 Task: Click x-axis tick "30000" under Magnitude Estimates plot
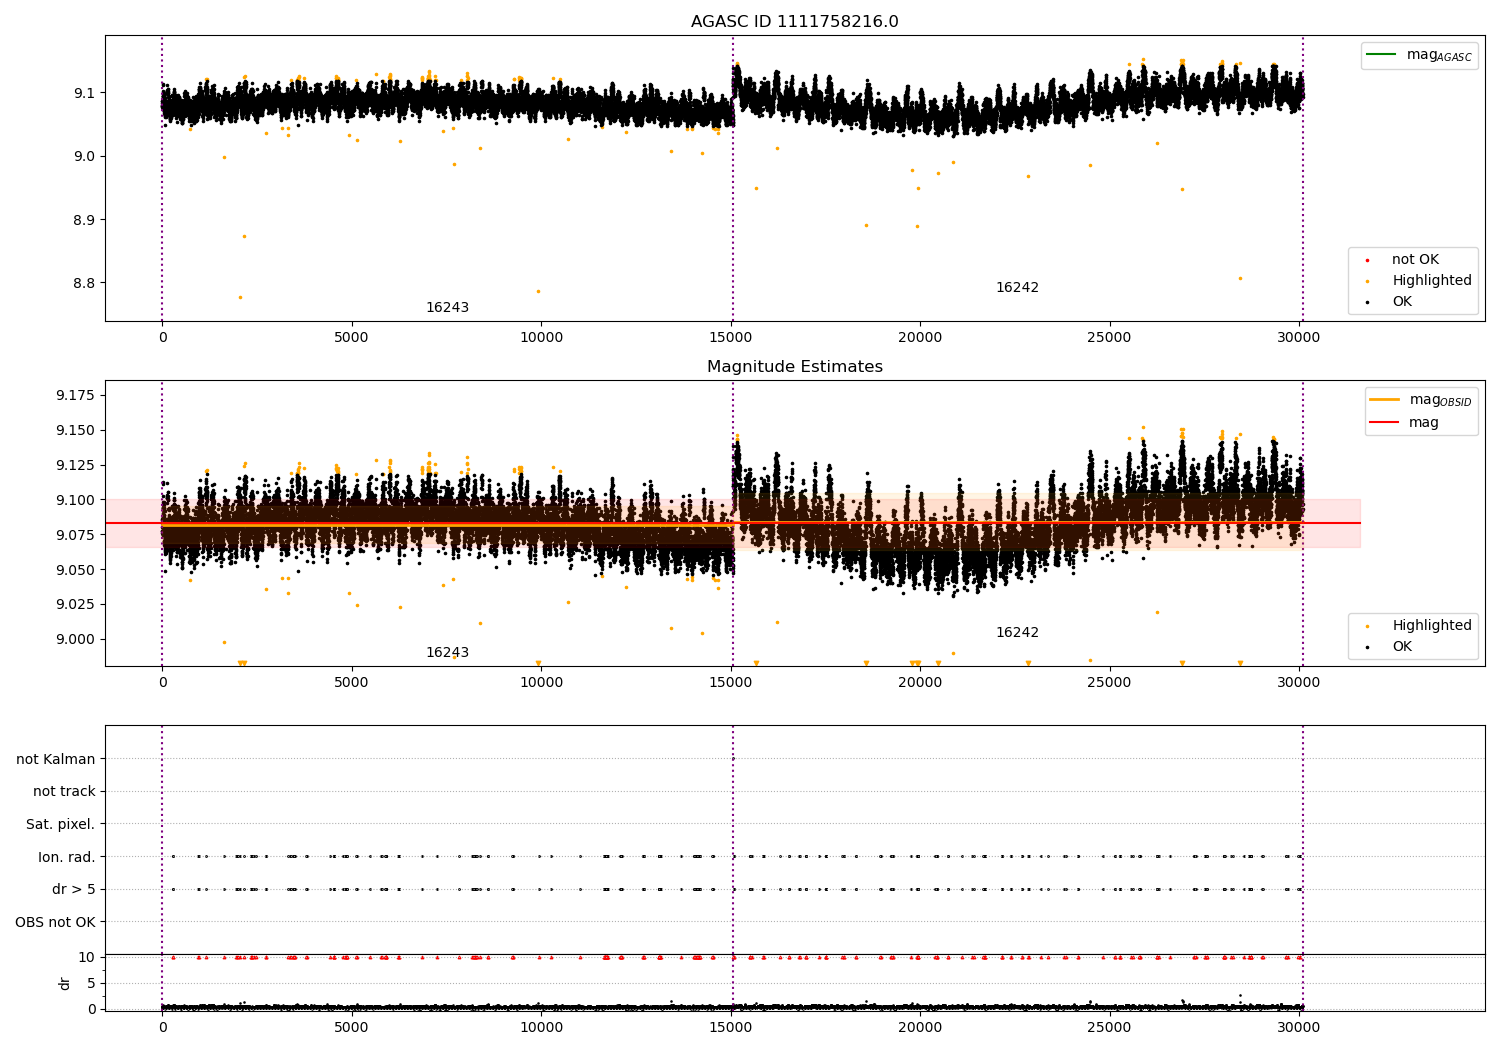[x=1299, y=683]
